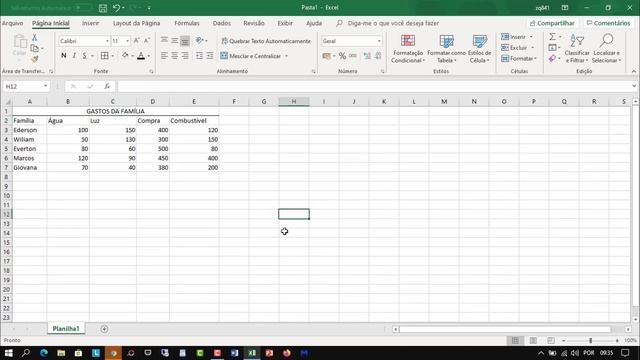Select the Format Painter brush
Image resolution: width=640 pixels, height=360 pixels.
click(x=35, y=59)
